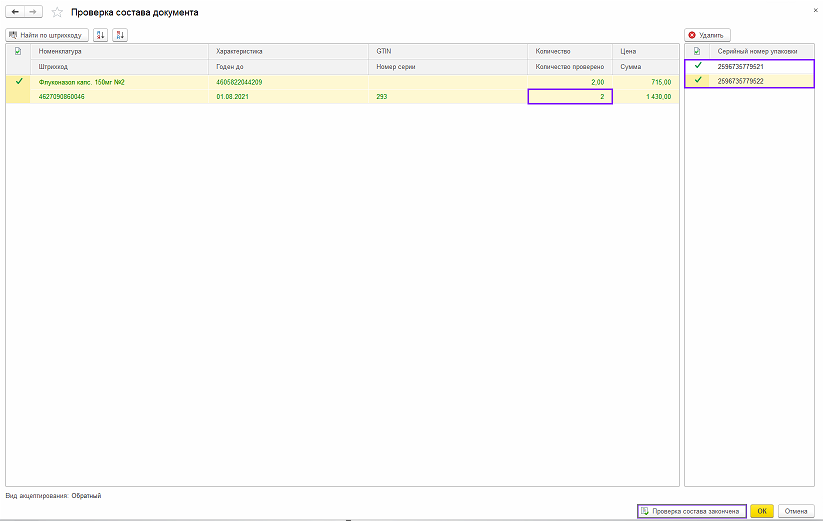This screenshot has height=521, width=823.
Task: Click Проверка состава закончена button
Action: click(x=691, y=511)
